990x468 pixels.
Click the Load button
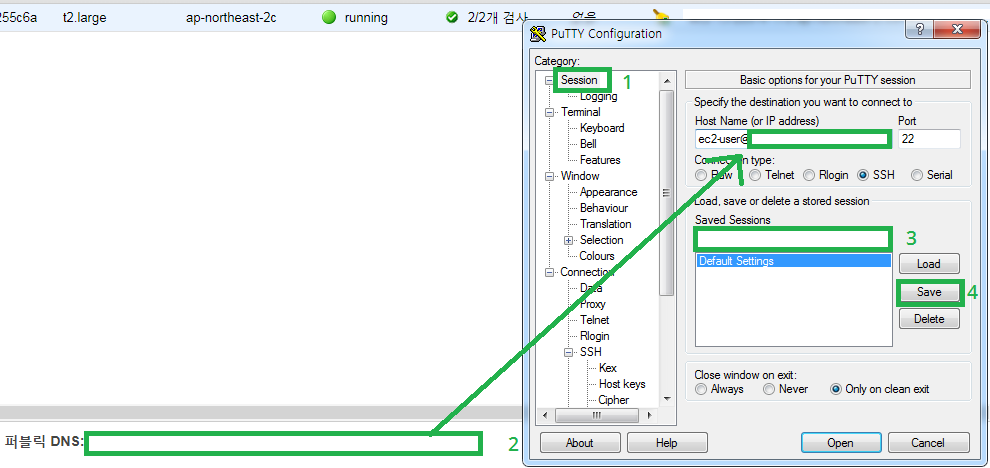[929, 264]
